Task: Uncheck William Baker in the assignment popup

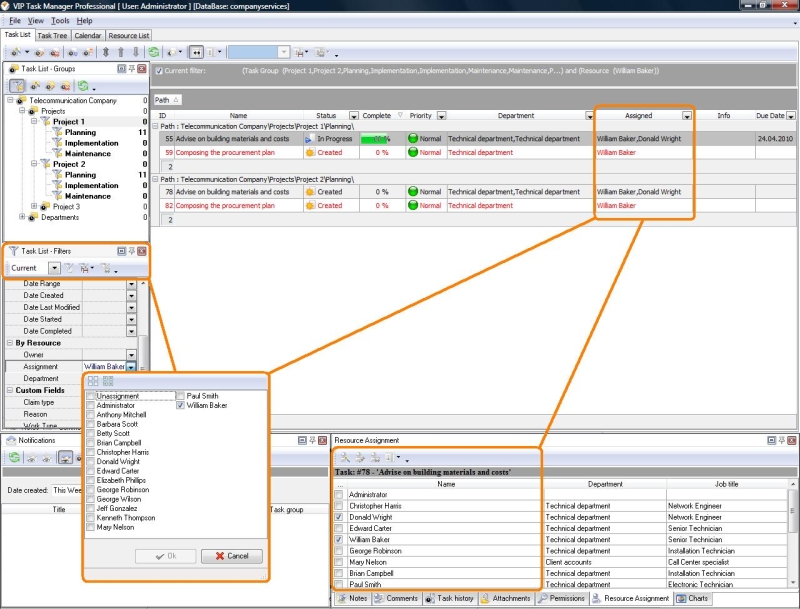Action: point(180,405)
